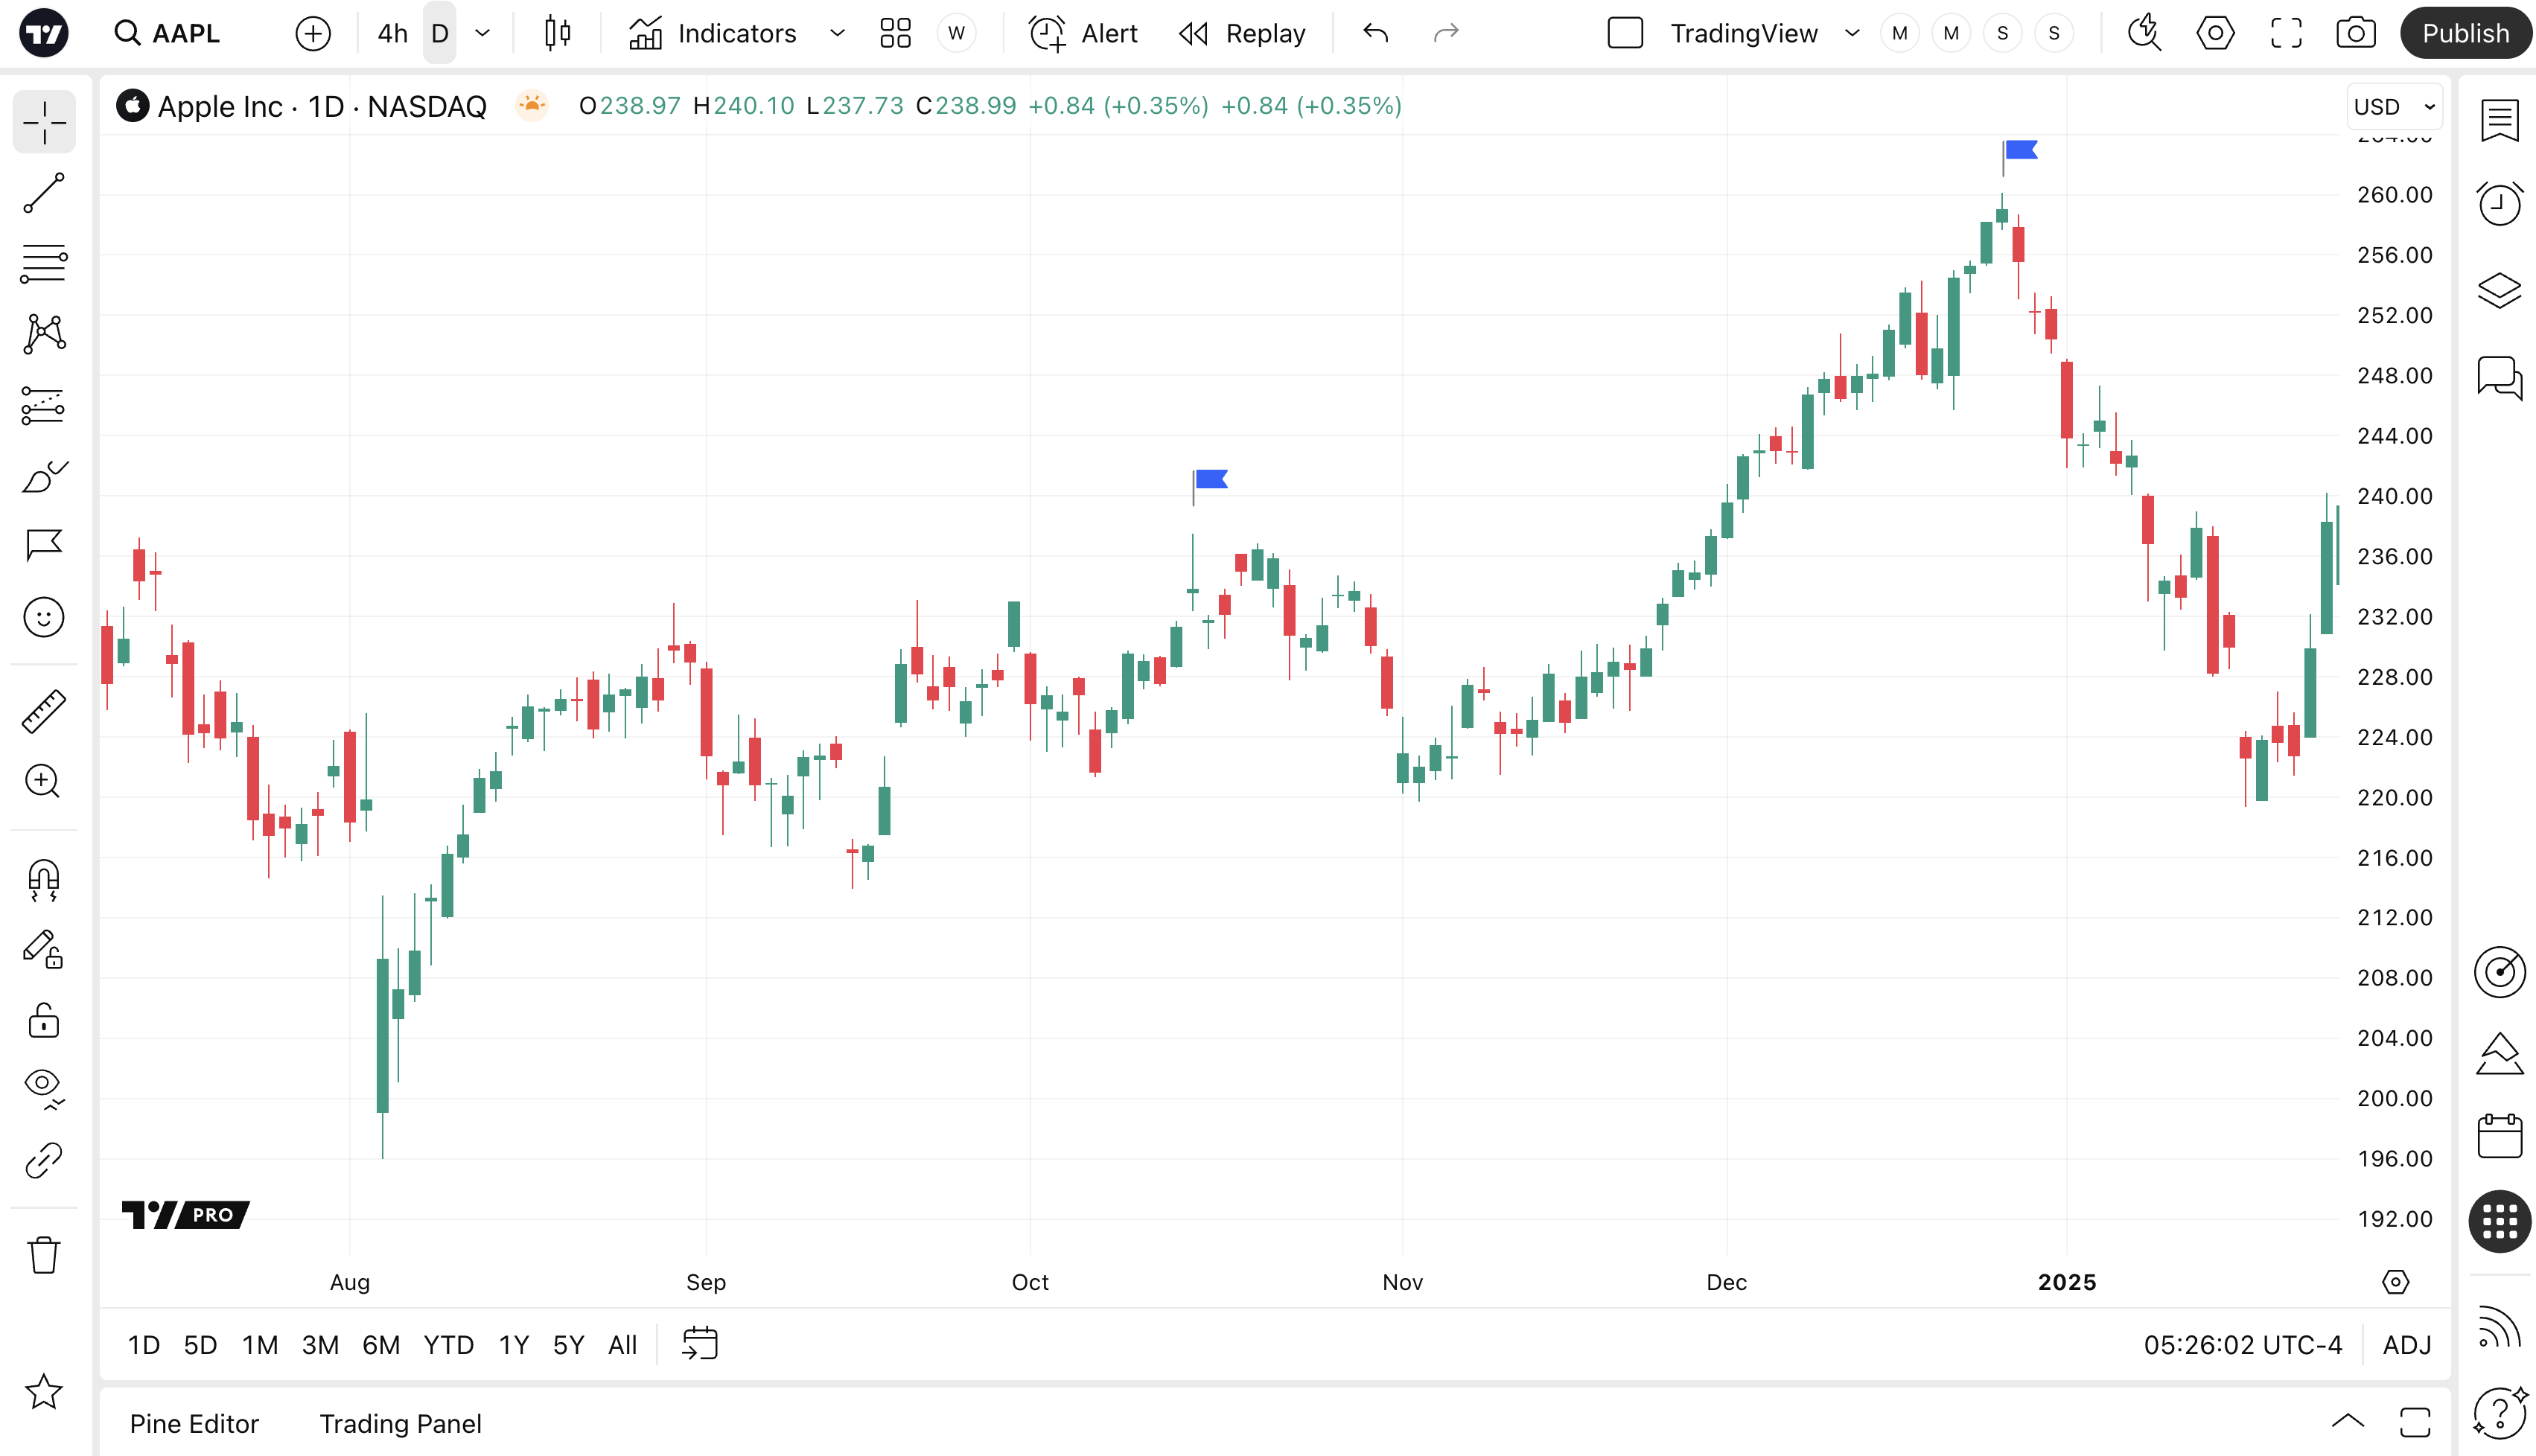Open the candlestick chart type selector
The width and height of the screenshot is (2536, 1456).
click(x=558, y=34)
